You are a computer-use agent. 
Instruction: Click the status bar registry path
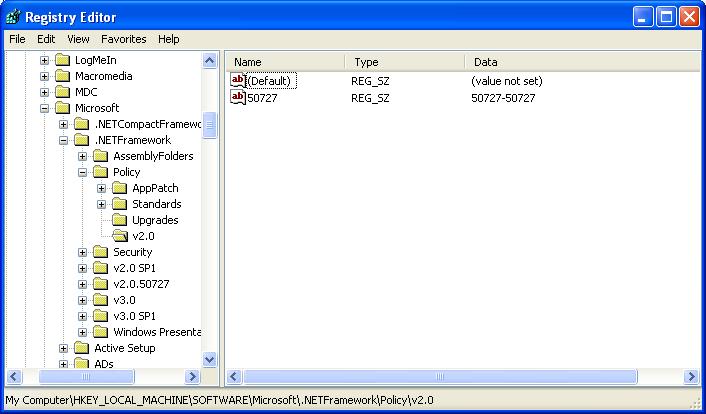(x=219, y=400)
